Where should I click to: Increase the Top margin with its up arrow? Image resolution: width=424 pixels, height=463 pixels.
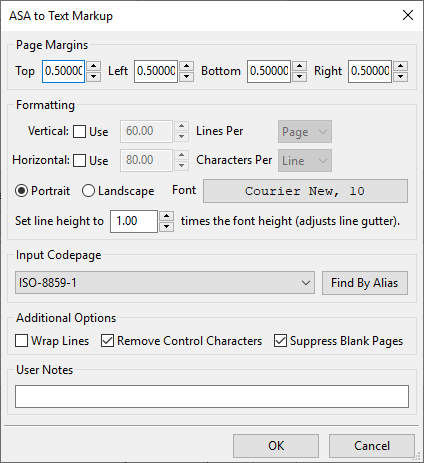pyautogui.click(x=94, y=66)
